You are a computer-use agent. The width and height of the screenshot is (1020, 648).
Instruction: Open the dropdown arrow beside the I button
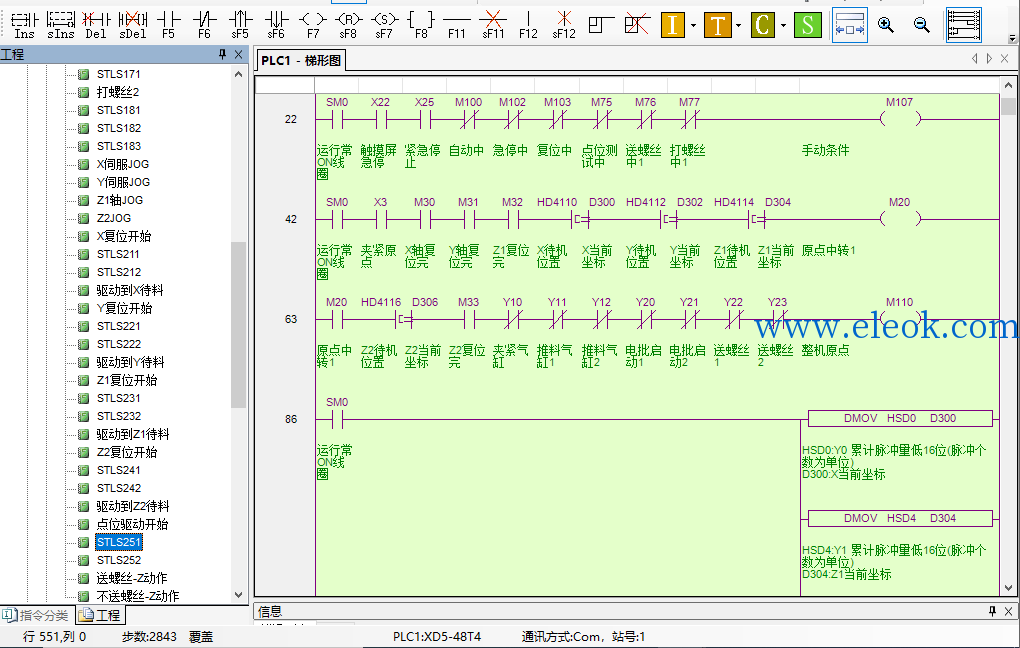693,26
